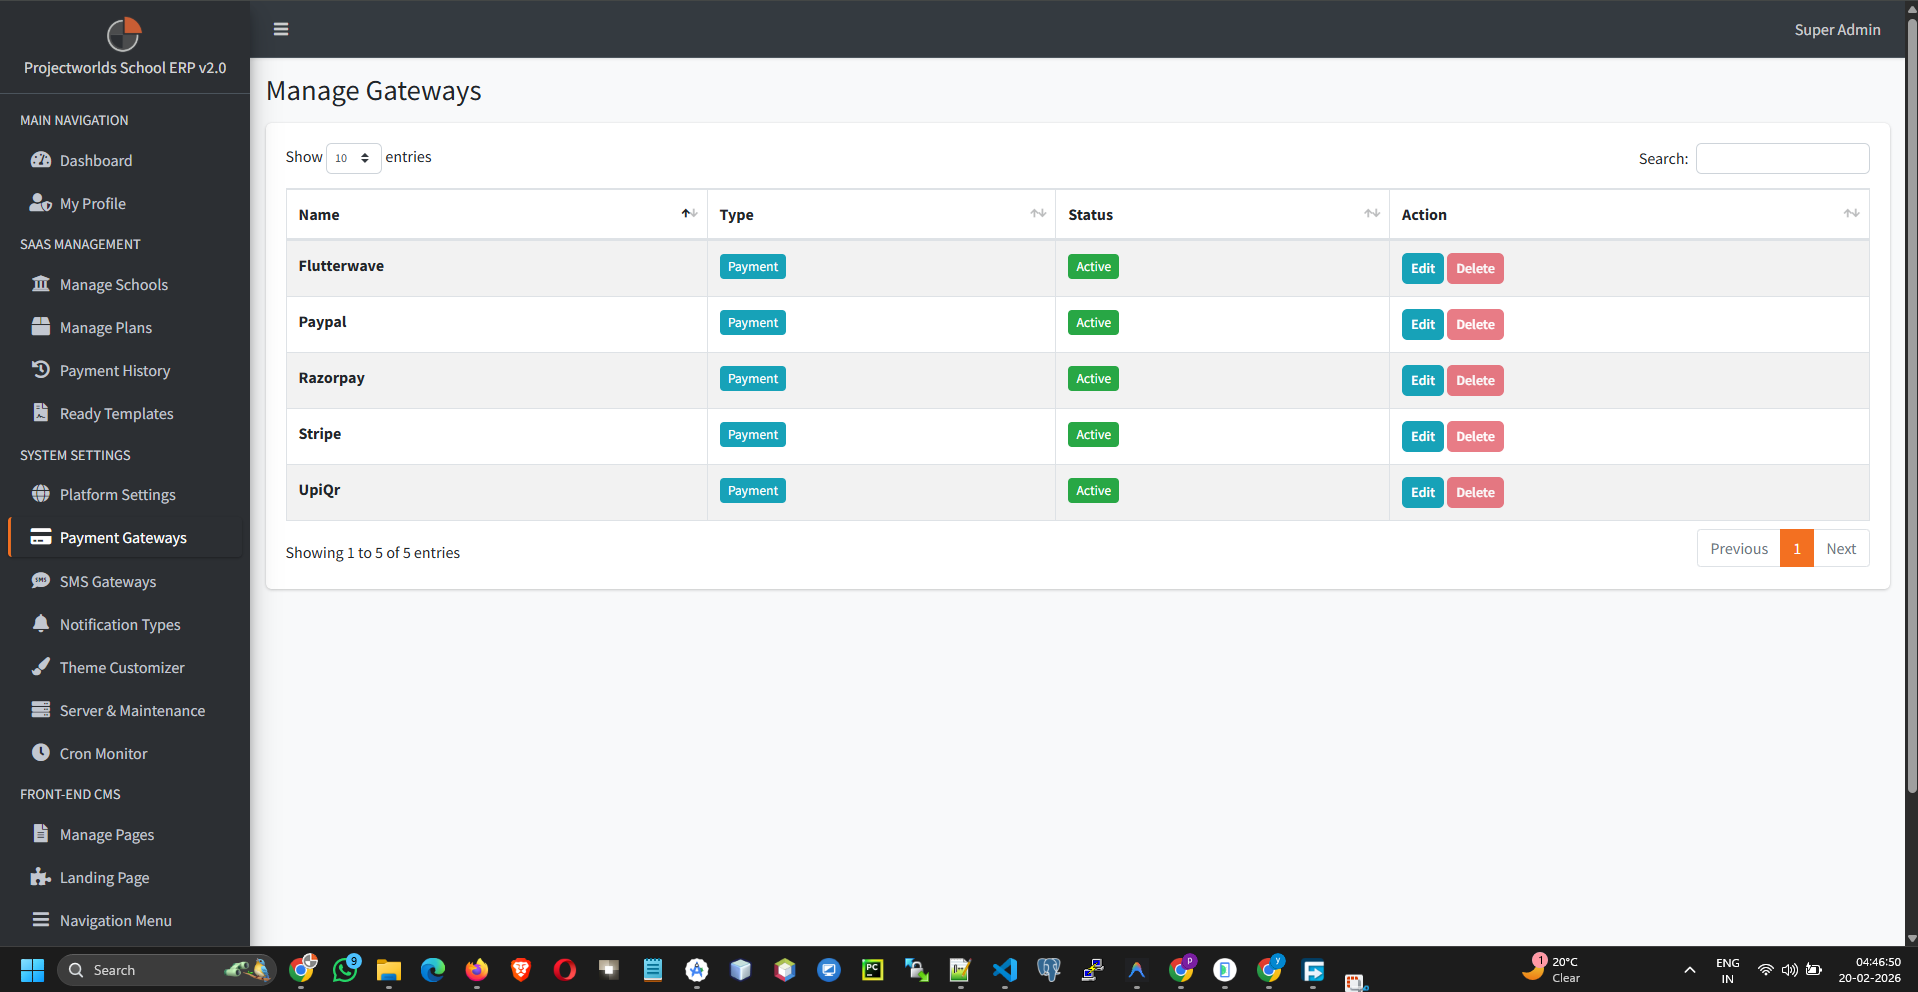Select Platform Settings from the sidebar

tap(117, 494)
